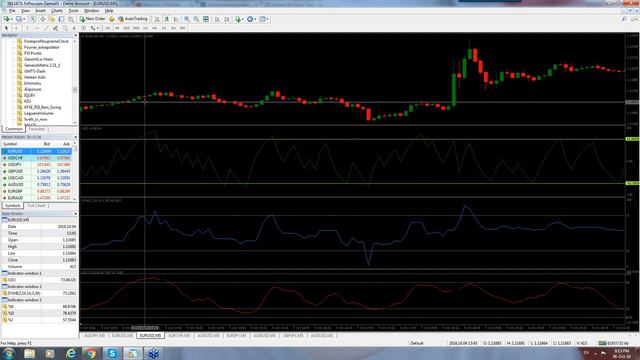Click the New Order button
This screenshot has height=360, width=640.
tap(92, 19)
